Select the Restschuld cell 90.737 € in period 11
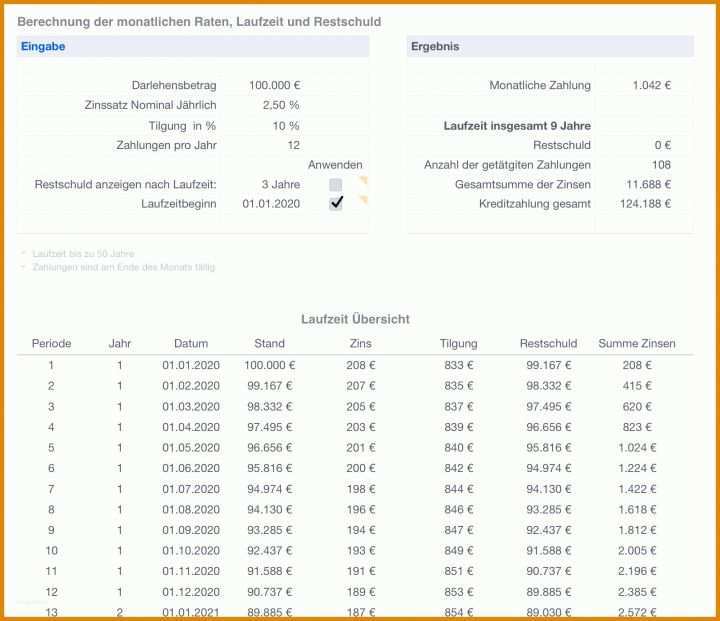This screenshot has width=720, height=621. [x=549, y=571]
